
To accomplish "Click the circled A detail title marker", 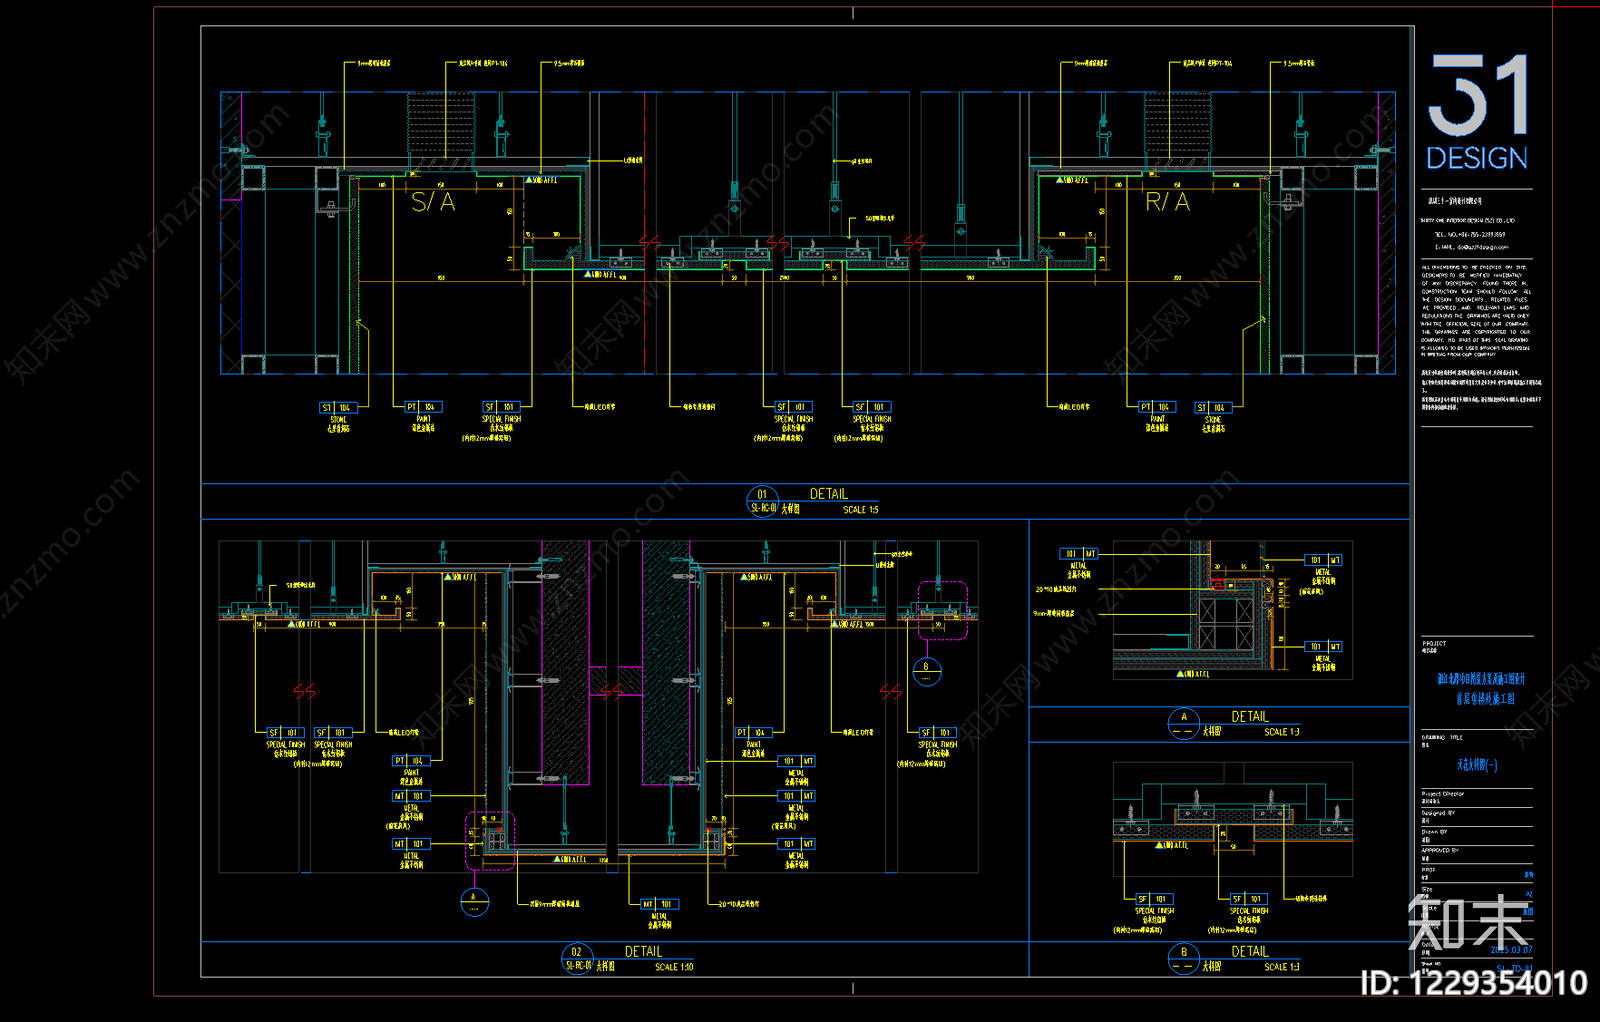I will (1184, 724).
